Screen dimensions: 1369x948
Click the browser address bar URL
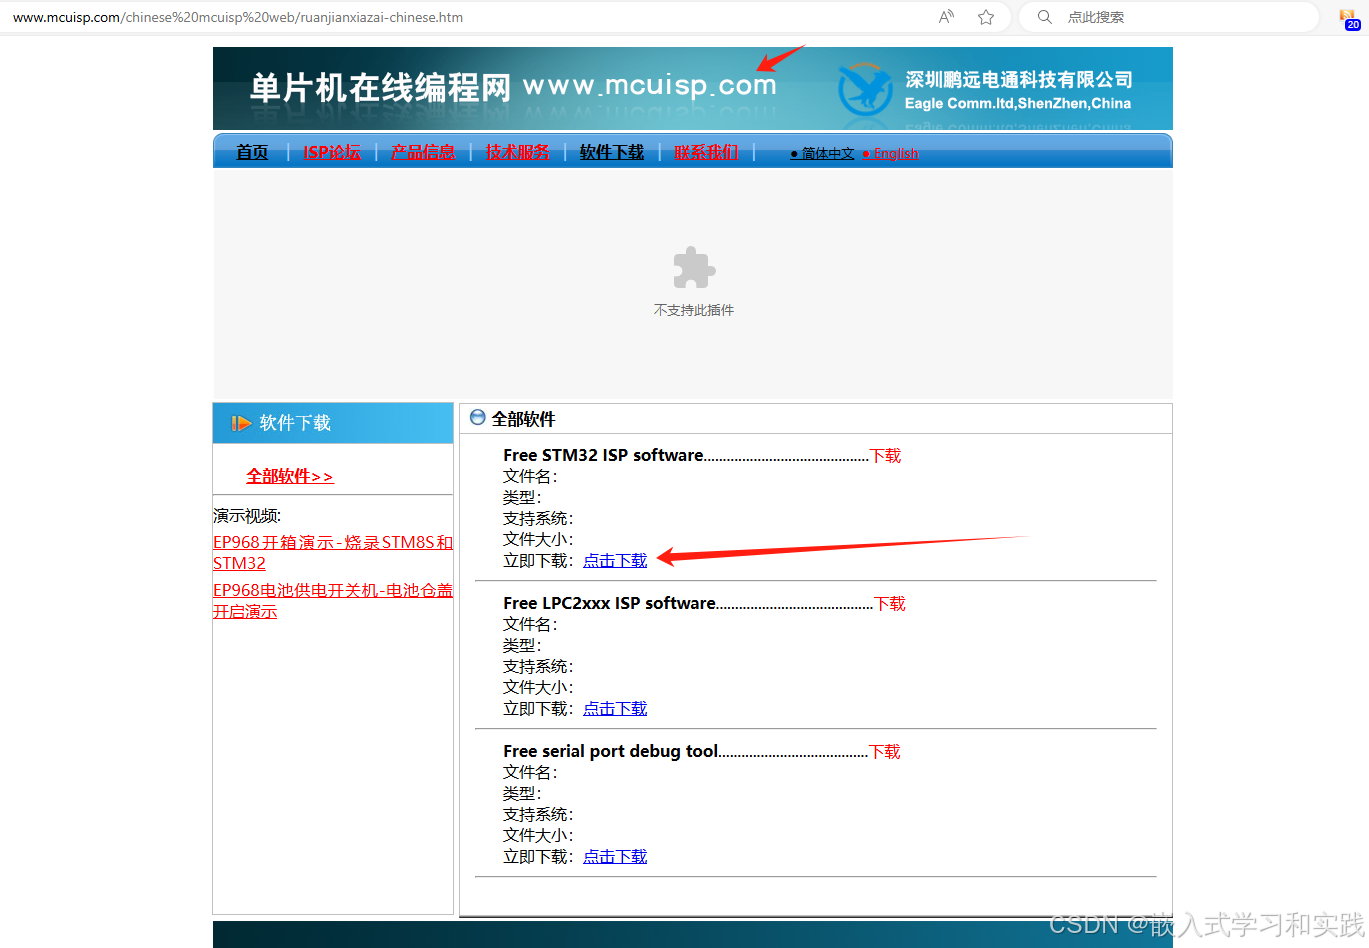point(238,17)
